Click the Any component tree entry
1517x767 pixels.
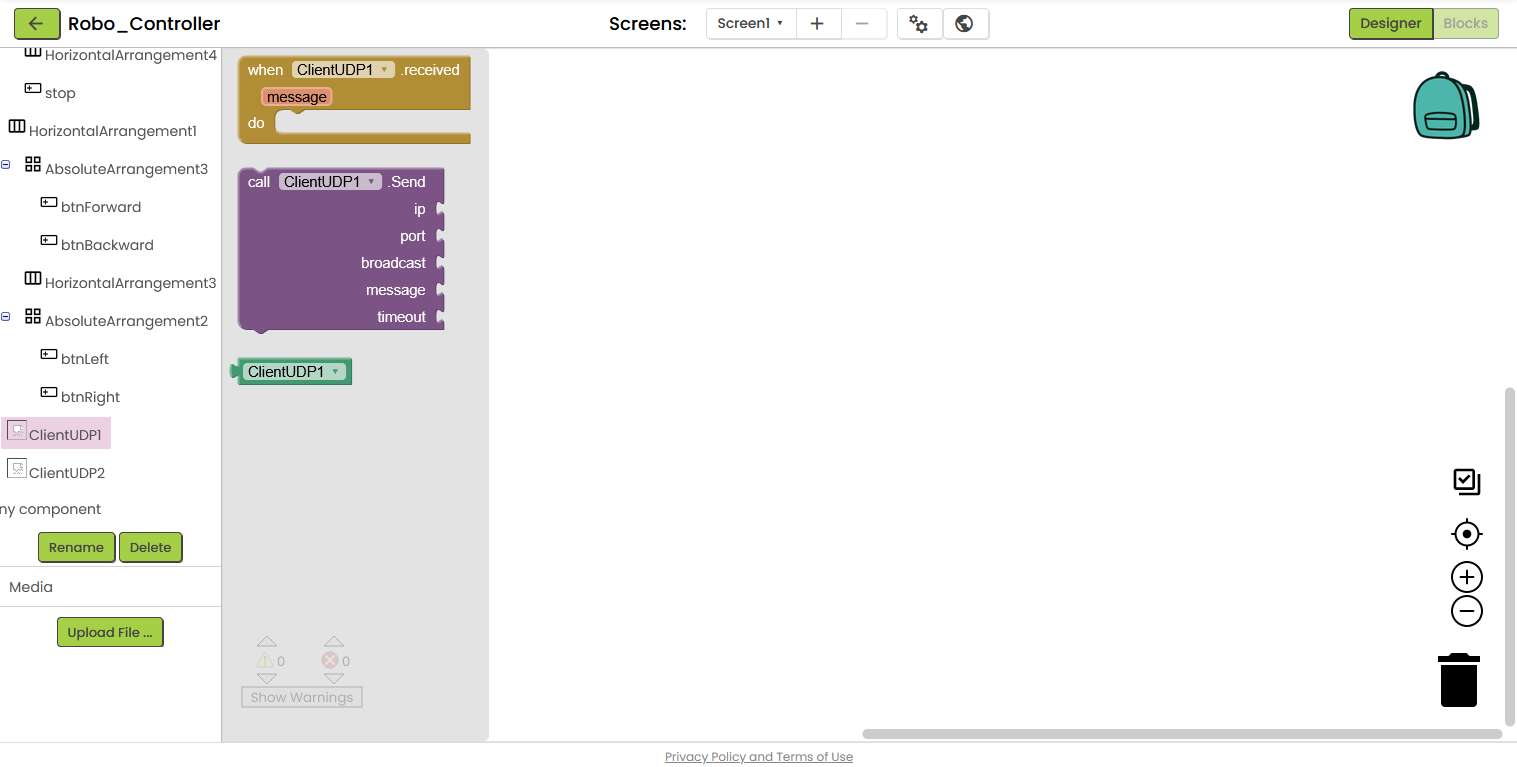point(50,510)
